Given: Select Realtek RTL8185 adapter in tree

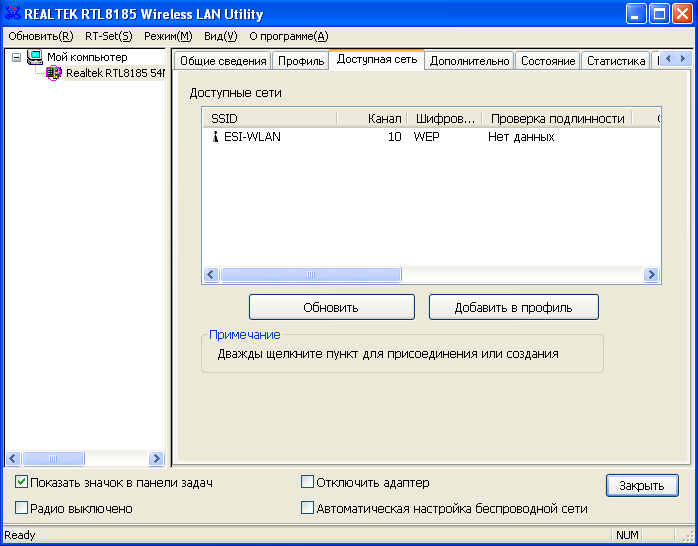Looking at the screenshot, I should click(x=115, y=73).
